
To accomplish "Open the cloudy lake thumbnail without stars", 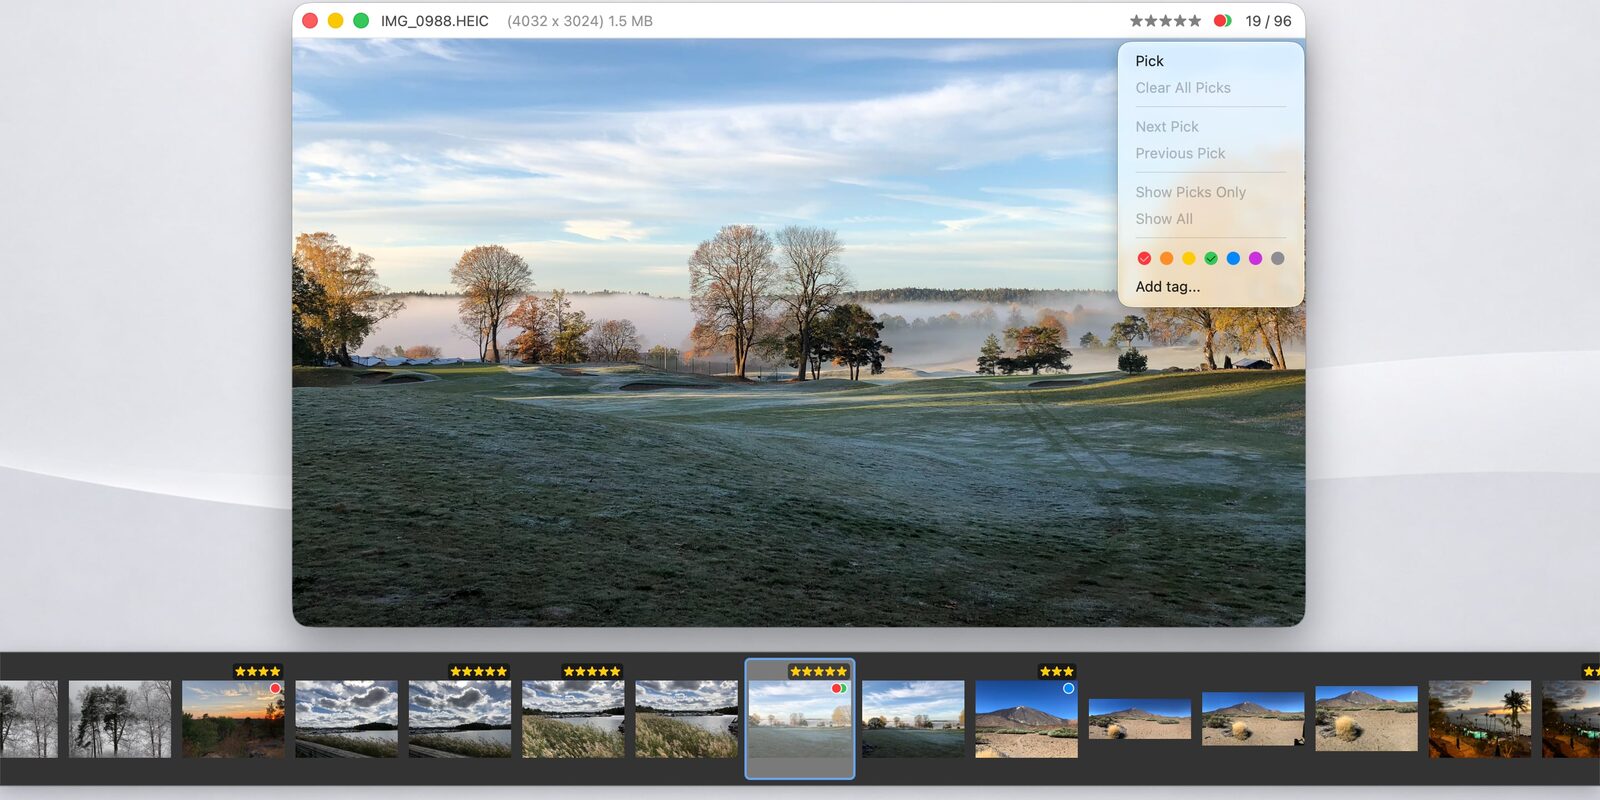I will click(x=346, y=719).
